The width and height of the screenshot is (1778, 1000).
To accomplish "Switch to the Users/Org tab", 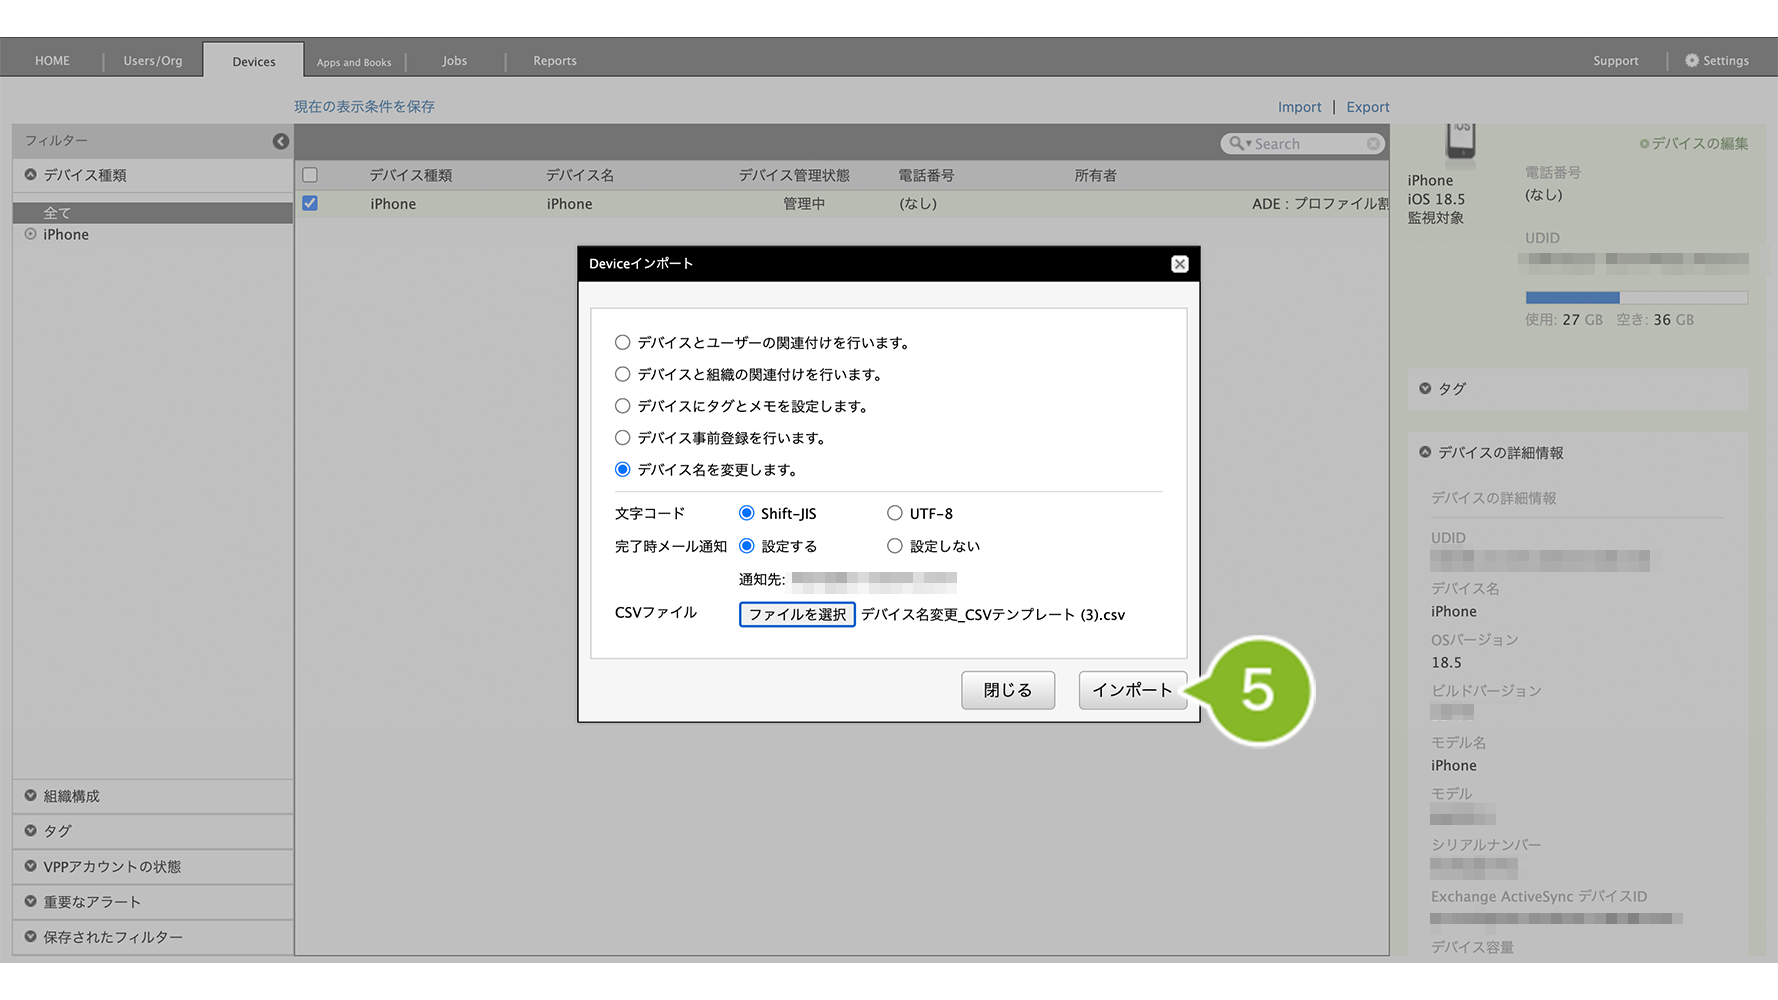I will [x=153, y=61].
